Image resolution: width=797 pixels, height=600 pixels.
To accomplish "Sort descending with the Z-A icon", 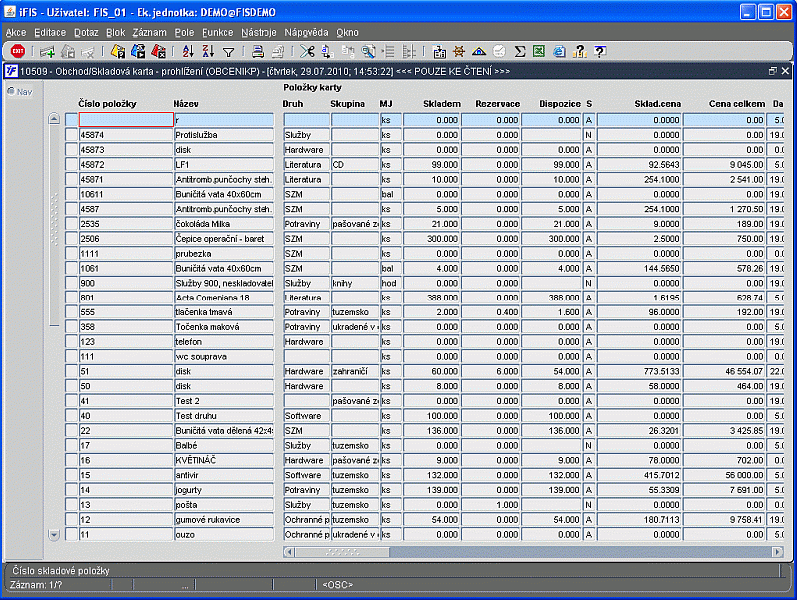I will [x=208, y=51].
